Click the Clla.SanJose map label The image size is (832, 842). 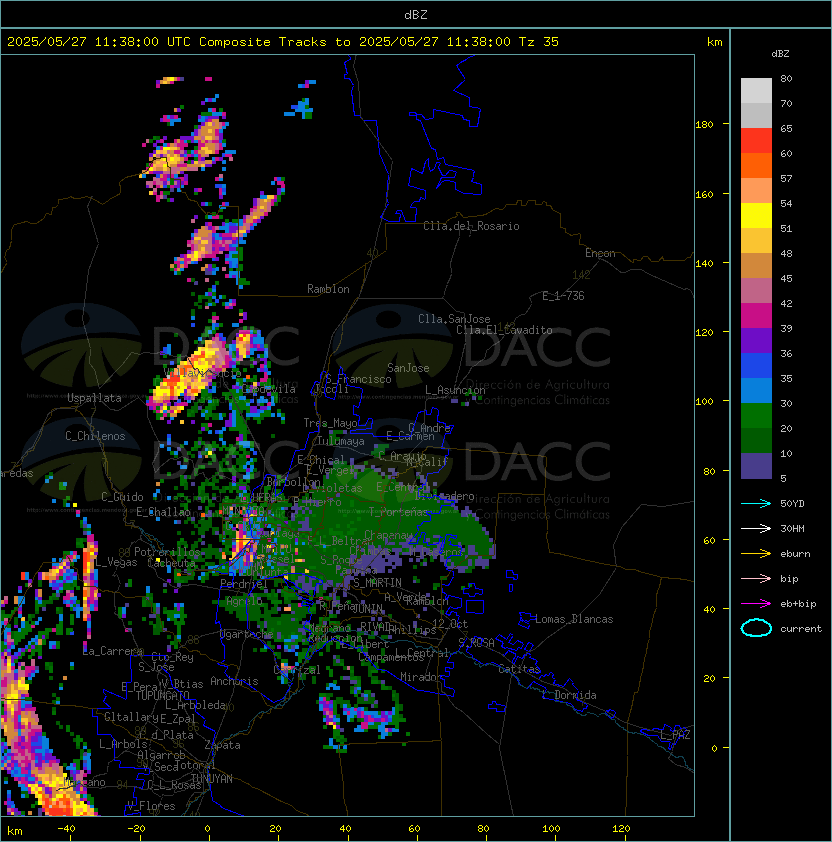pyautogui.click(x=454, y=319)
